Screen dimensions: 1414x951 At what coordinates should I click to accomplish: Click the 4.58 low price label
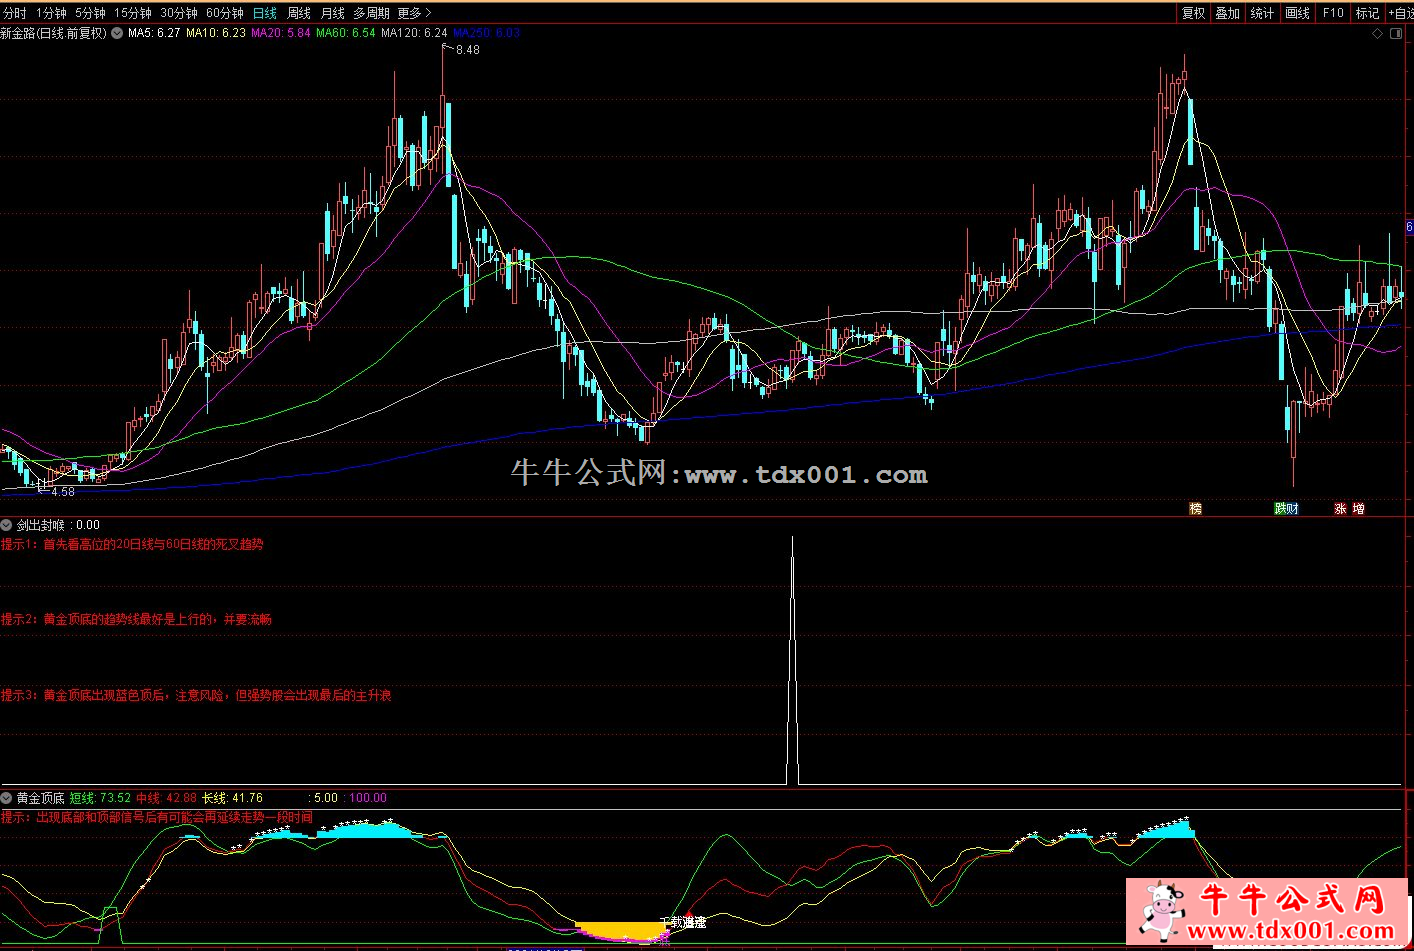tap(62, 491)
